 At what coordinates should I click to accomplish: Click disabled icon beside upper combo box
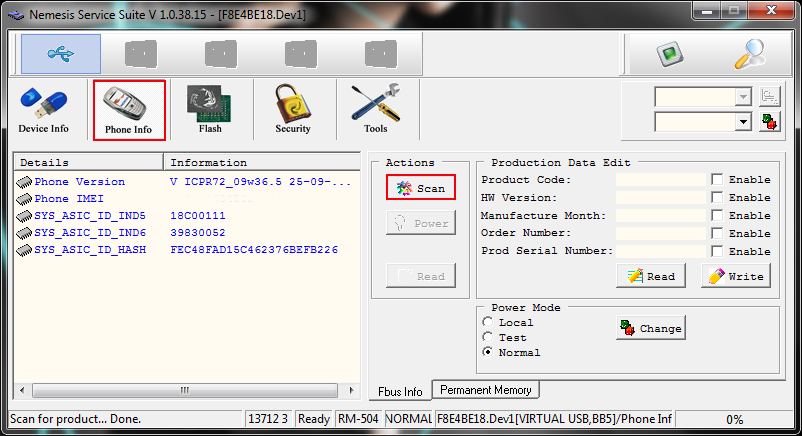click(x=770, y=96)
